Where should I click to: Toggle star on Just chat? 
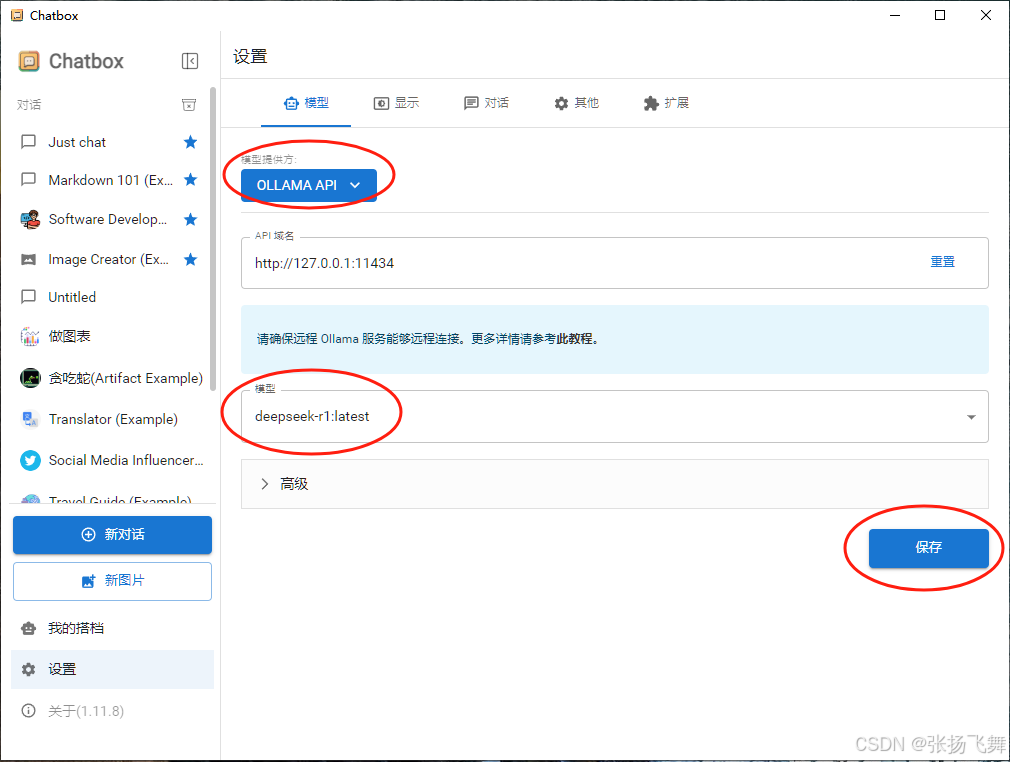point(191,142)
